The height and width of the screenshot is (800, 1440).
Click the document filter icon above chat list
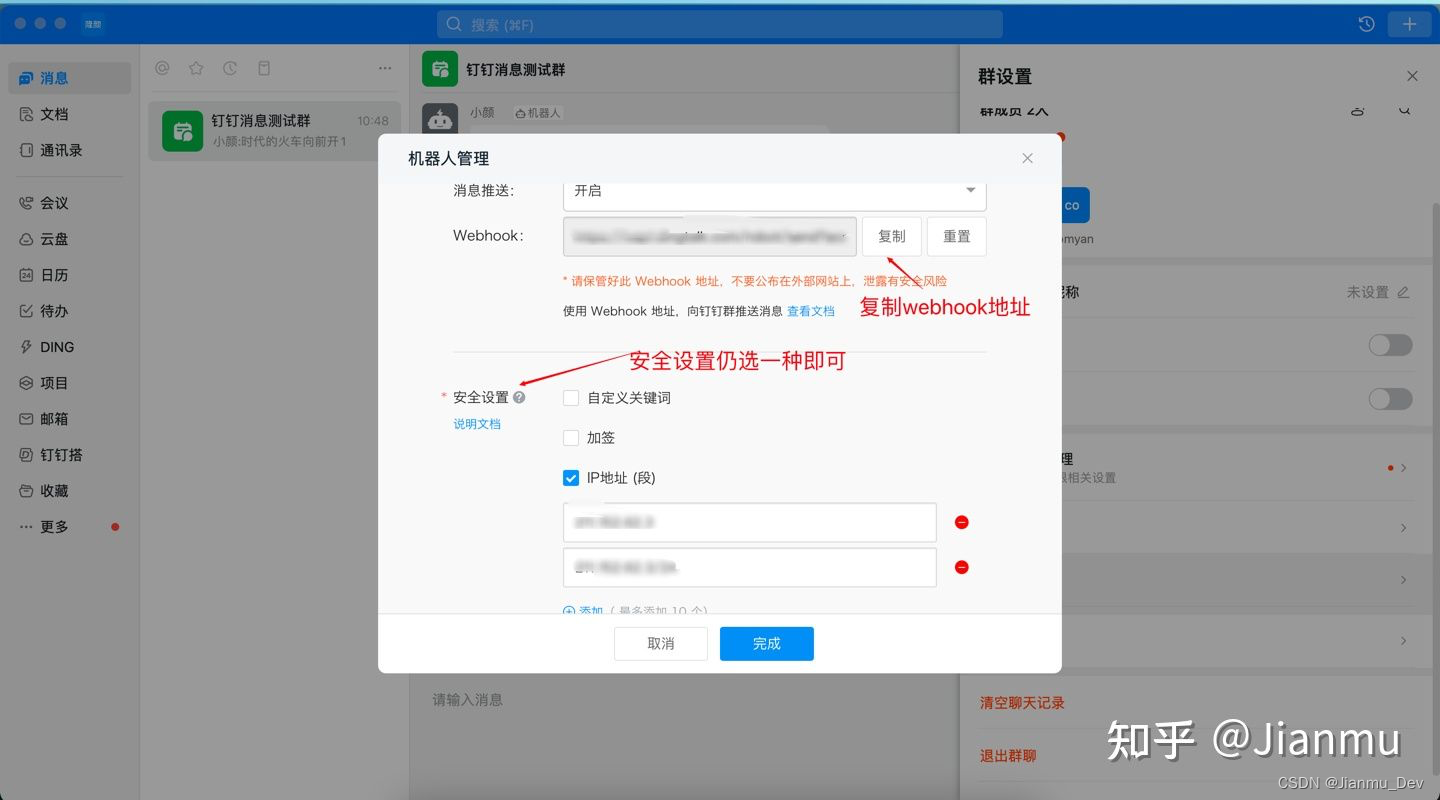click(x=264, y=68)
